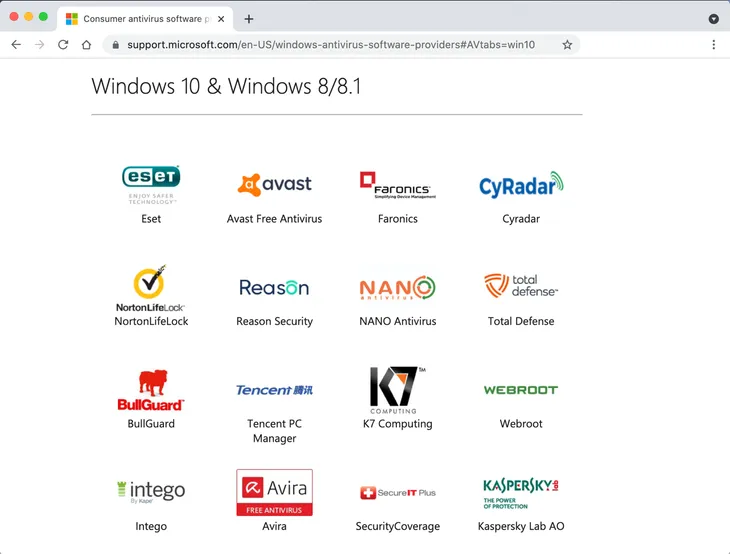Click the Total Defense shield logo
This screenshot has width=730, height=554.
pyautogui.click(x=521, y=285)
